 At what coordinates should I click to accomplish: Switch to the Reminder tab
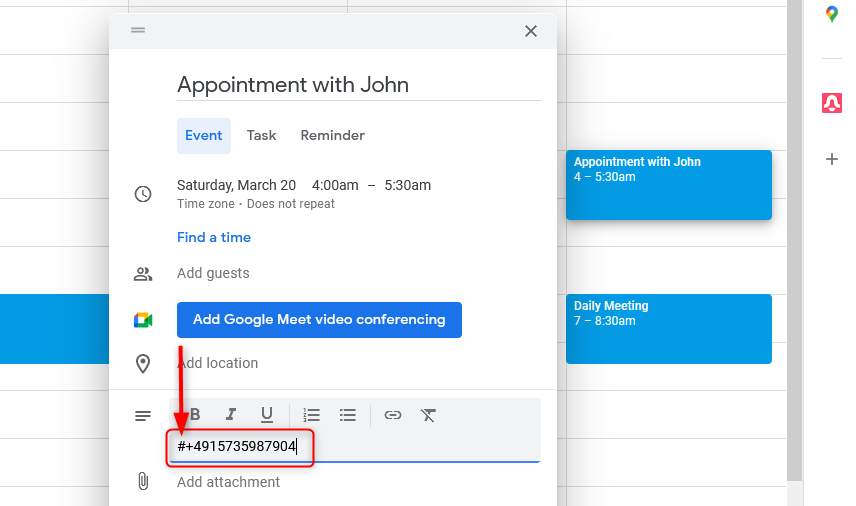(x=332, y=135)
